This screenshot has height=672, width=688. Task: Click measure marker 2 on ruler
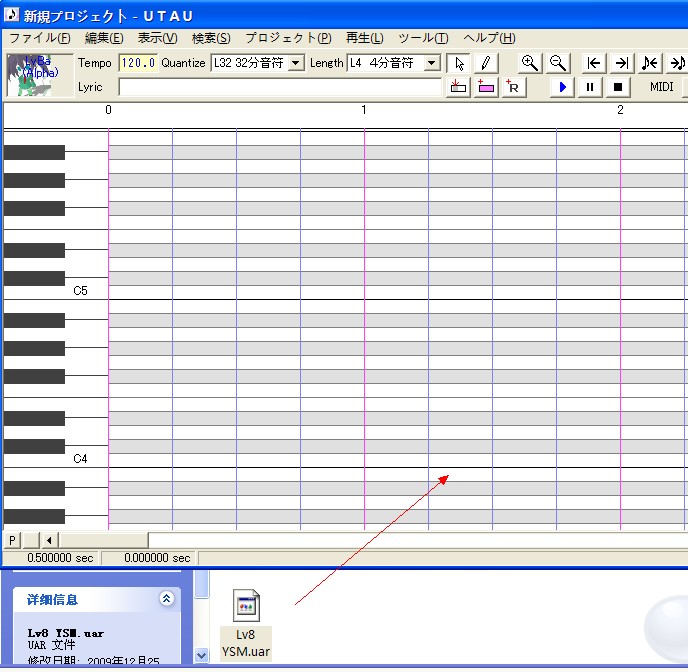(620, 110)
